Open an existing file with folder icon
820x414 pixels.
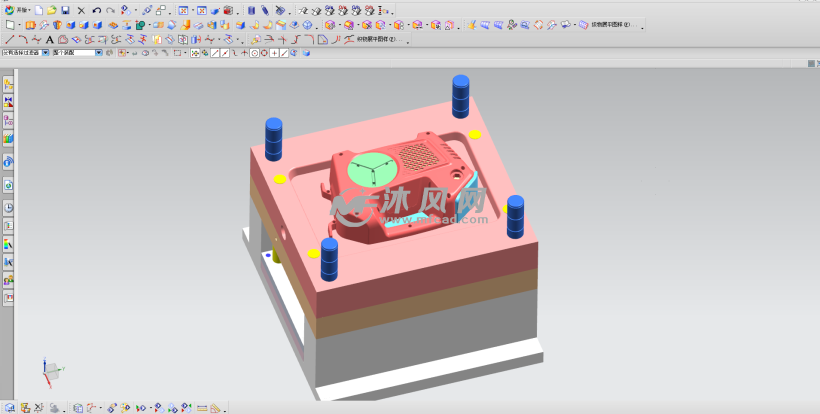click(x=51, y=10)
